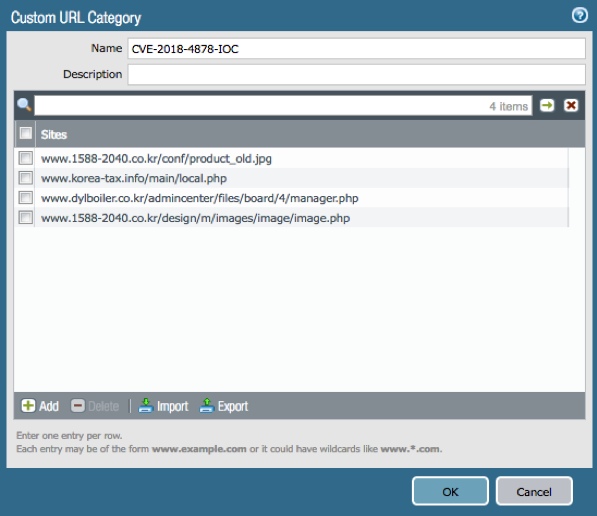Check the dylboiler.co.kr row checkbox

(26, 198)
